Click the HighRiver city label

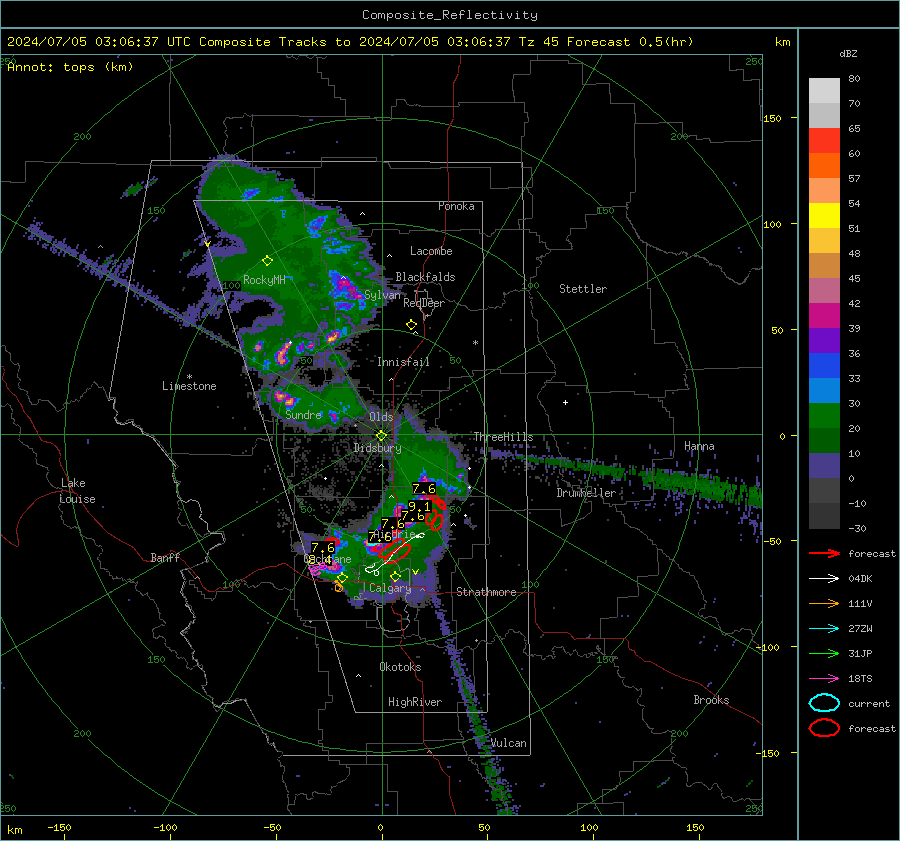pos(415,702)
